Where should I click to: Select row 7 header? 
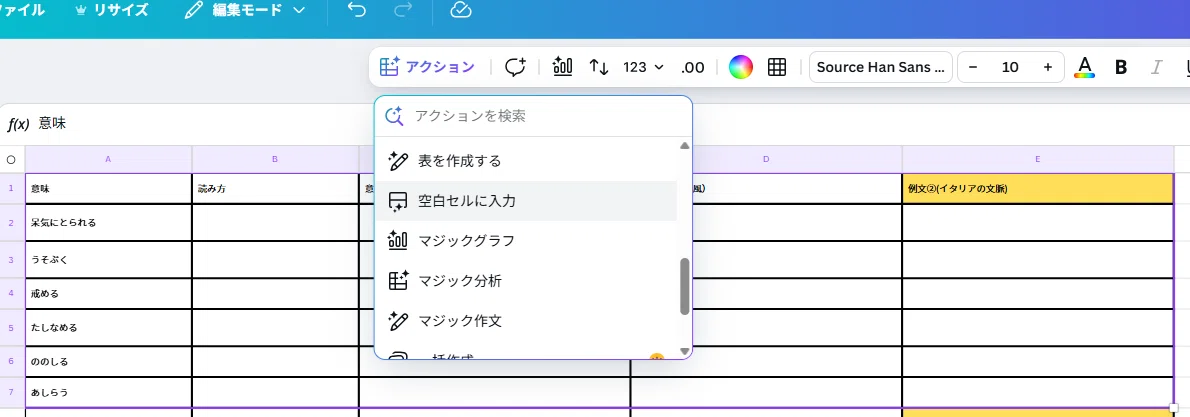coord(11,393)
